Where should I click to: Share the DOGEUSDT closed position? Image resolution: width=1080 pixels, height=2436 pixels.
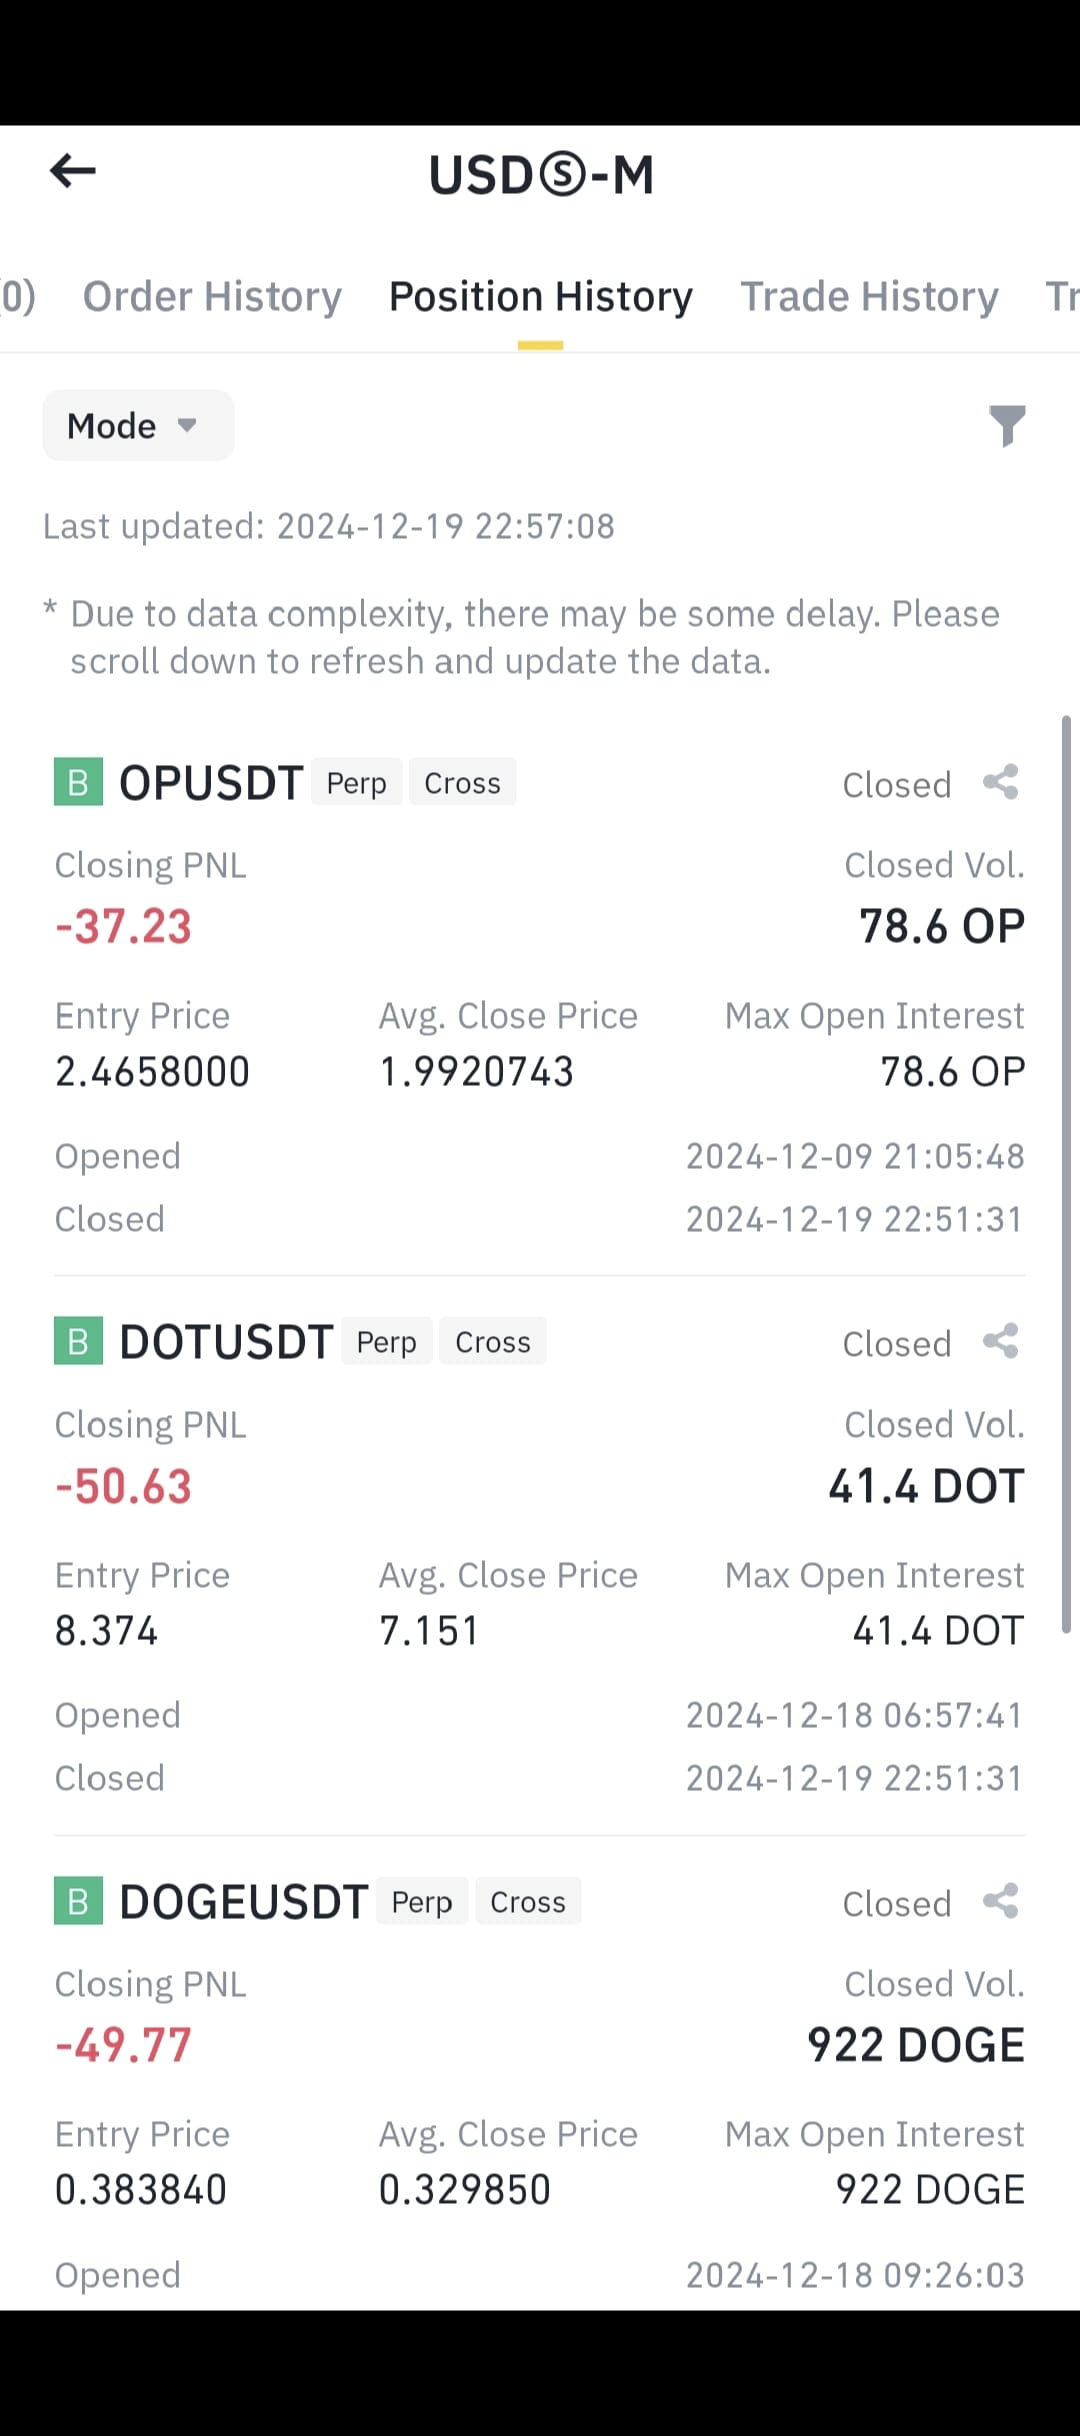pyautogui.click(x=1001, y=1902)
